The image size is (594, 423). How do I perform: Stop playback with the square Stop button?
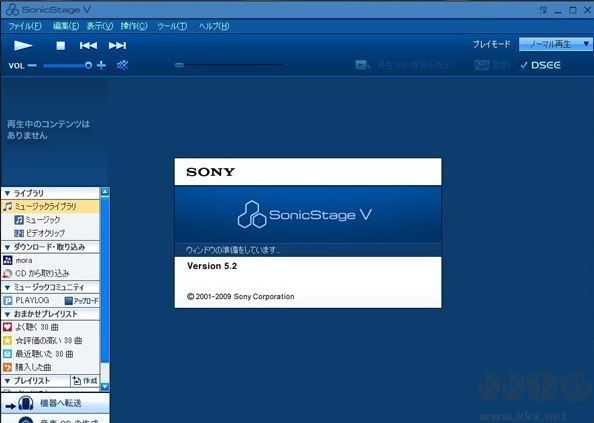coord(61,45)
